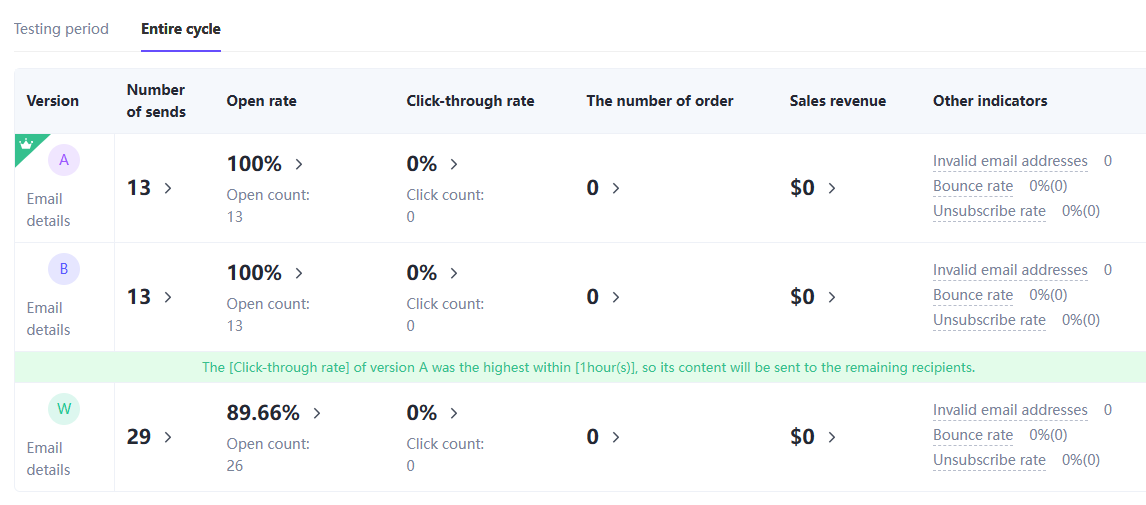Click Unsubscribe rate label in version W

989,460
